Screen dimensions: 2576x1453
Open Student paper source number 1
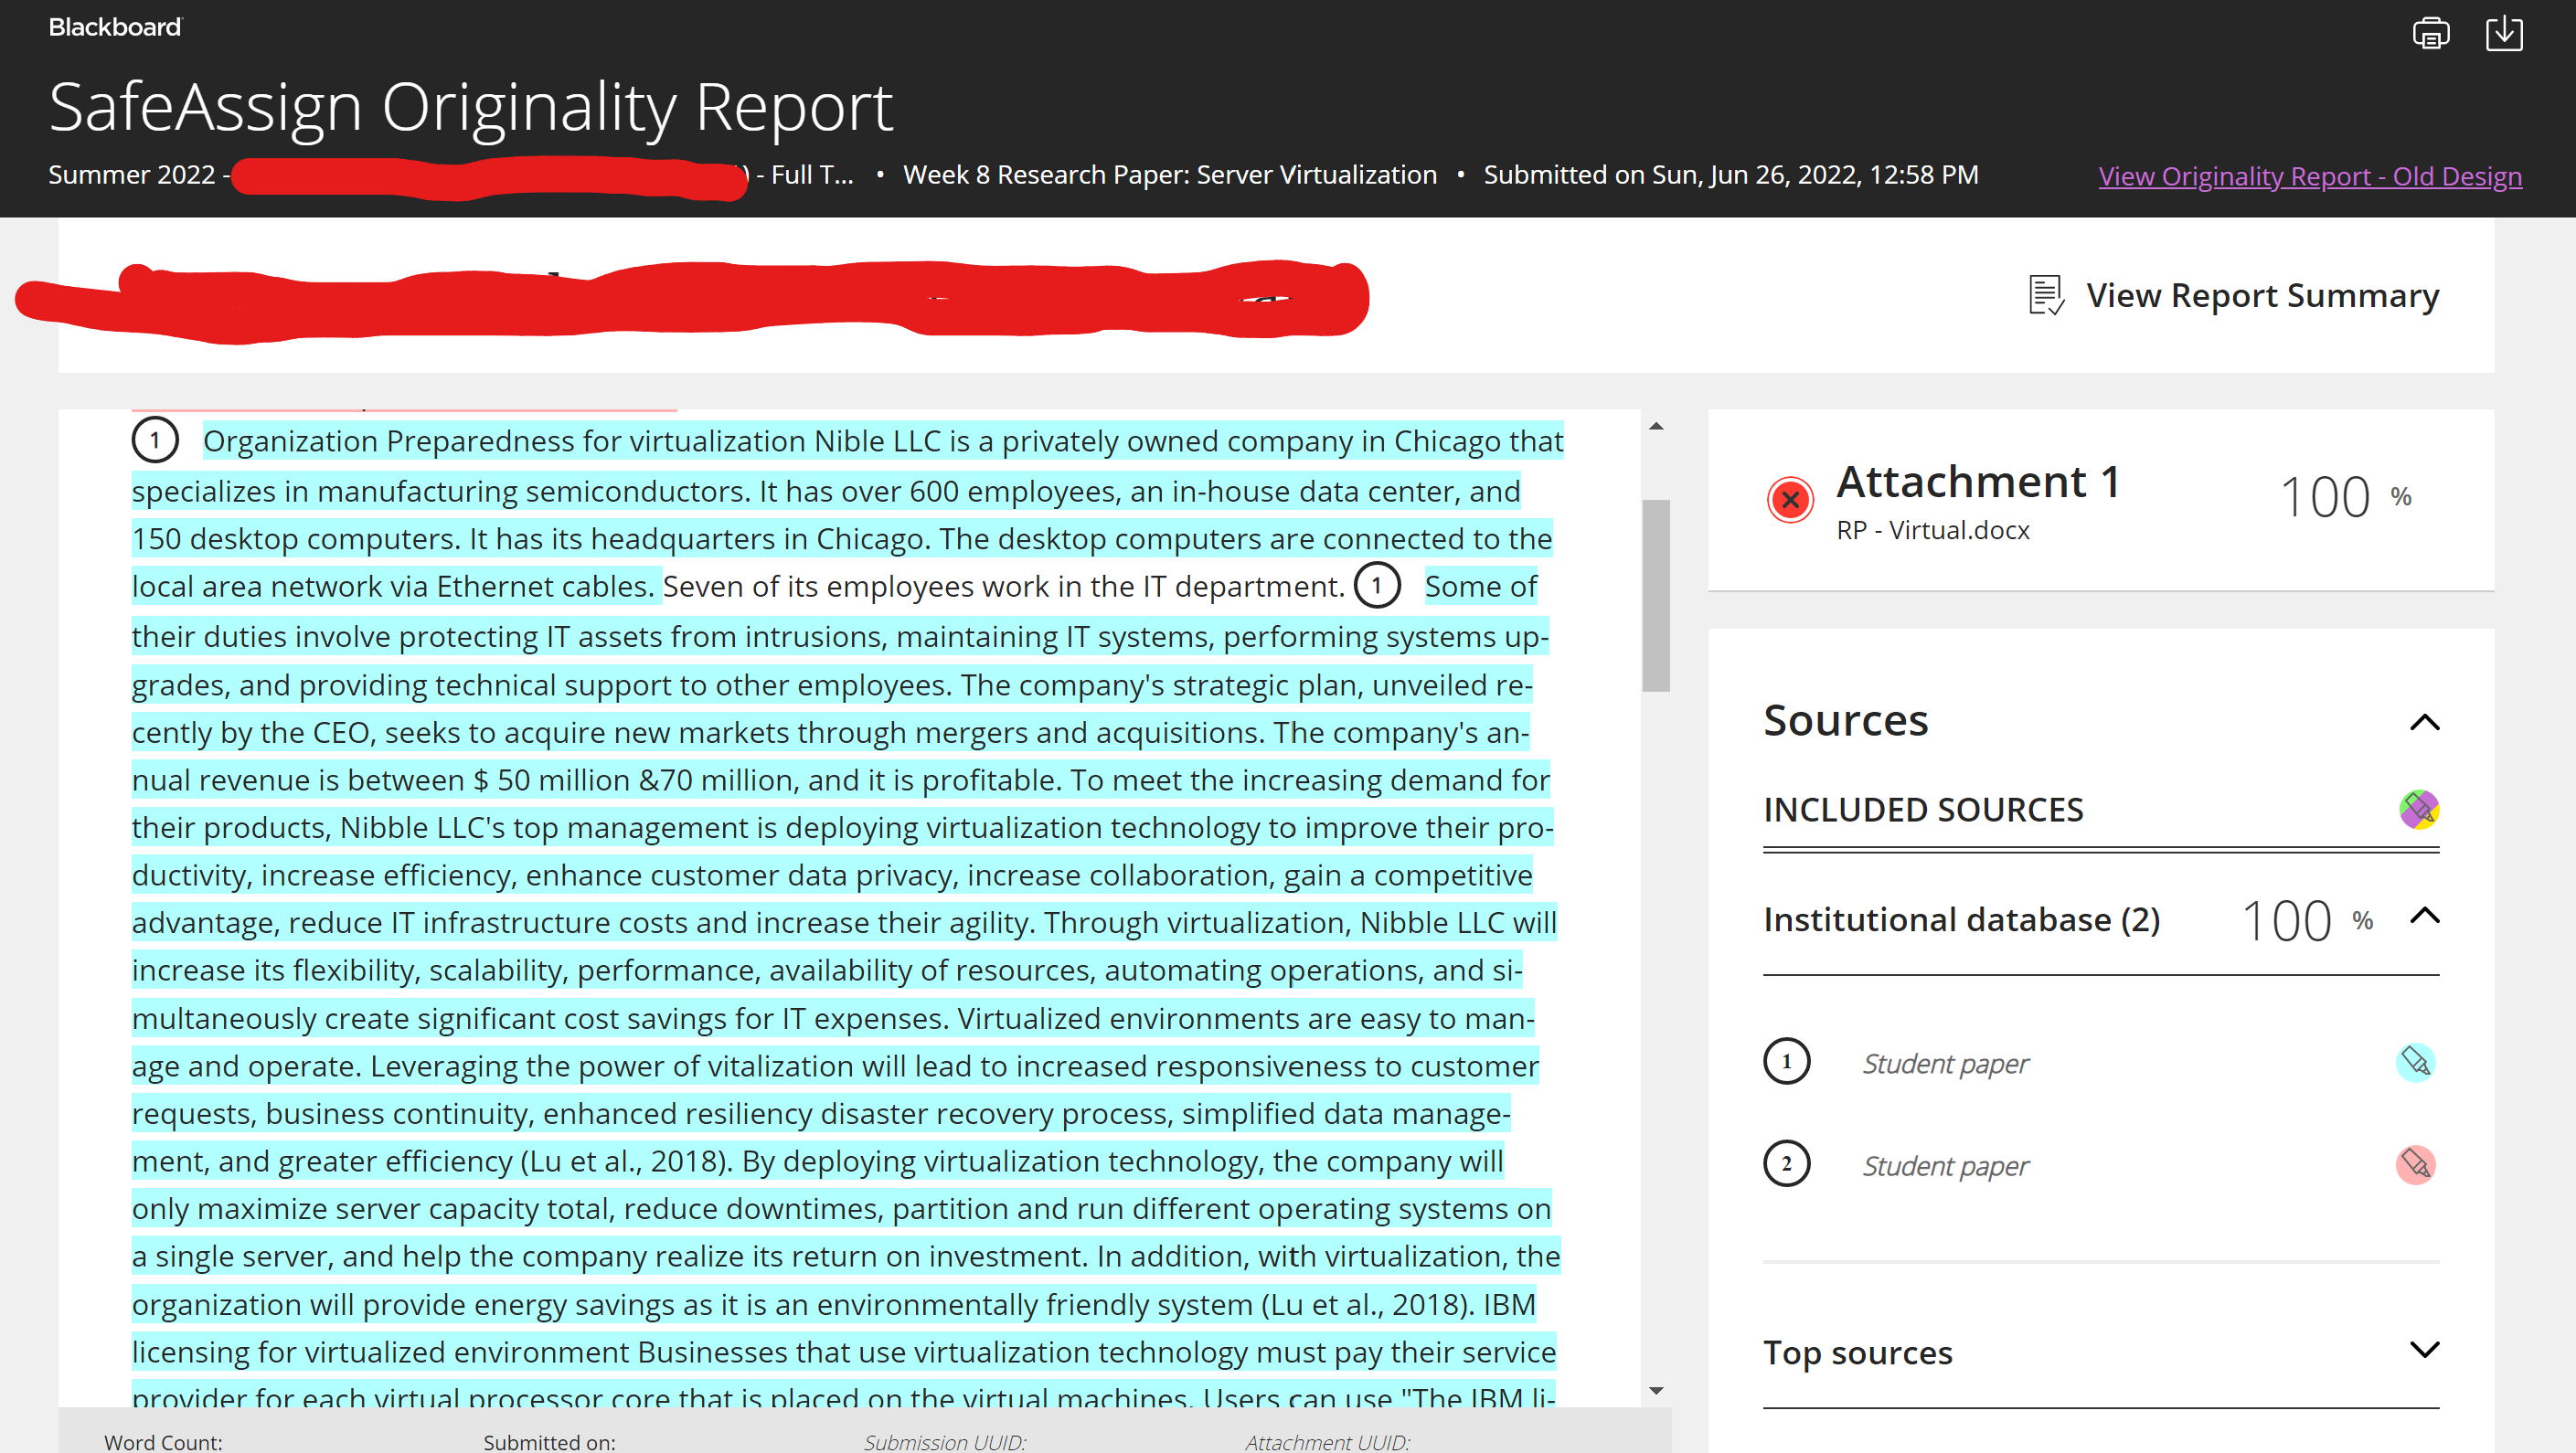tap(1945, 1063)
